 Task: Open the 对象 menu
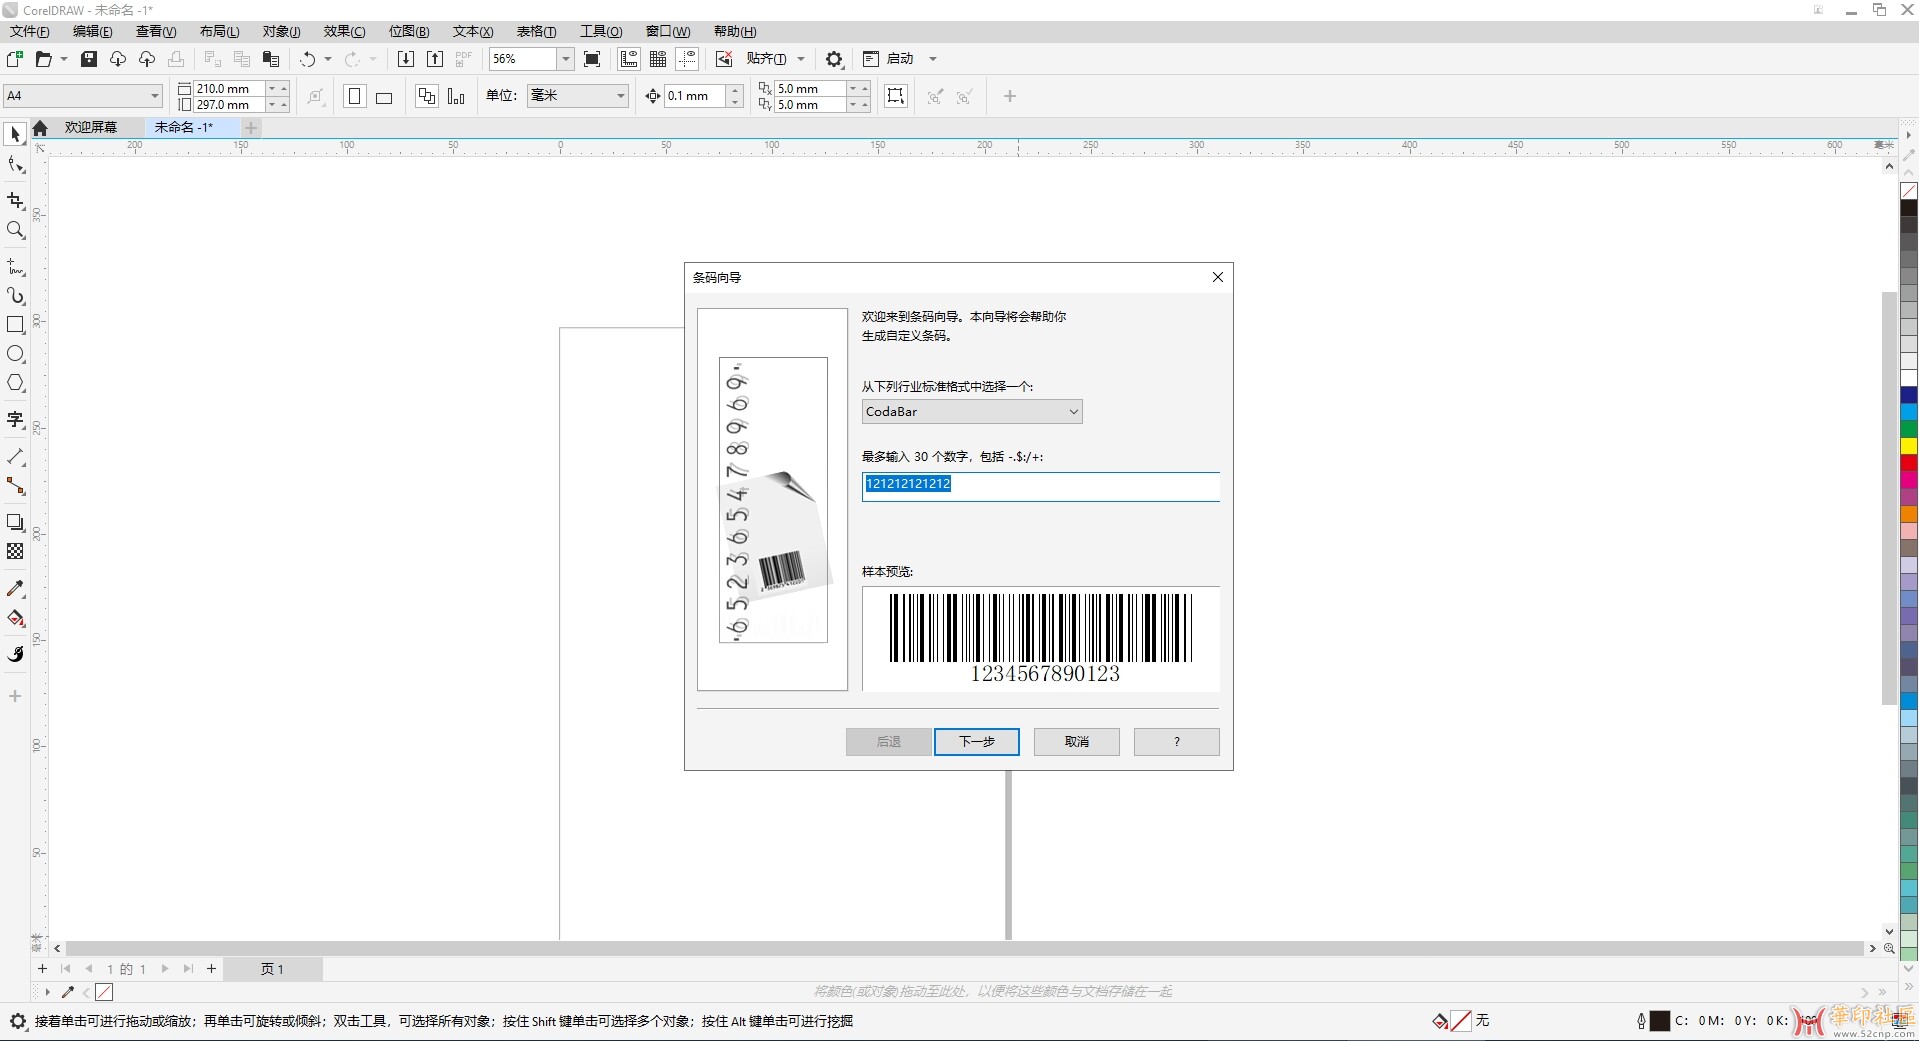(282, 31)
